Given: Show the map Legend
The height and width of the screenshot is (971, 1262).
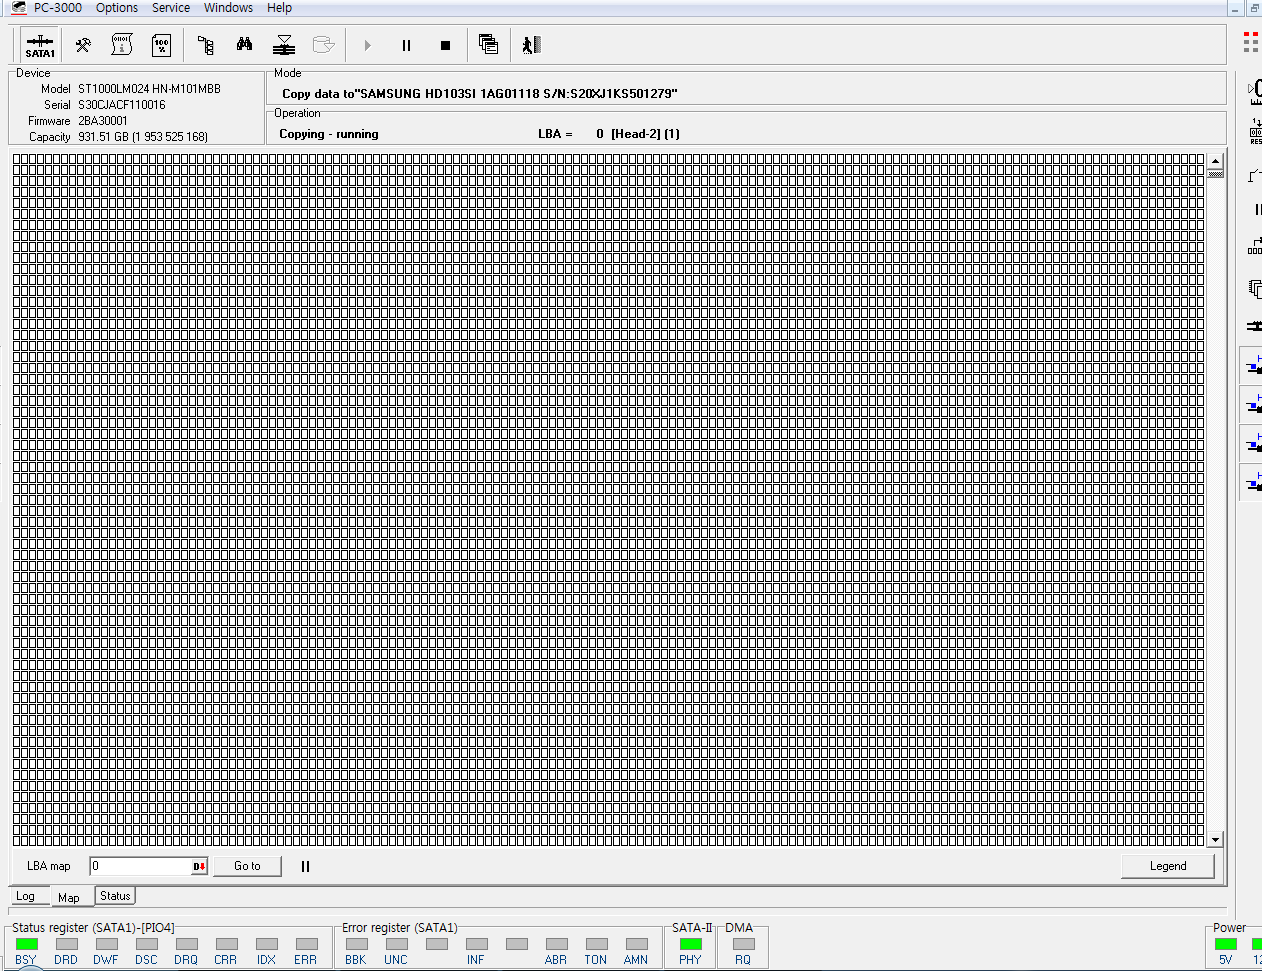Looking at the screenshot, I should click(1168, 866).
